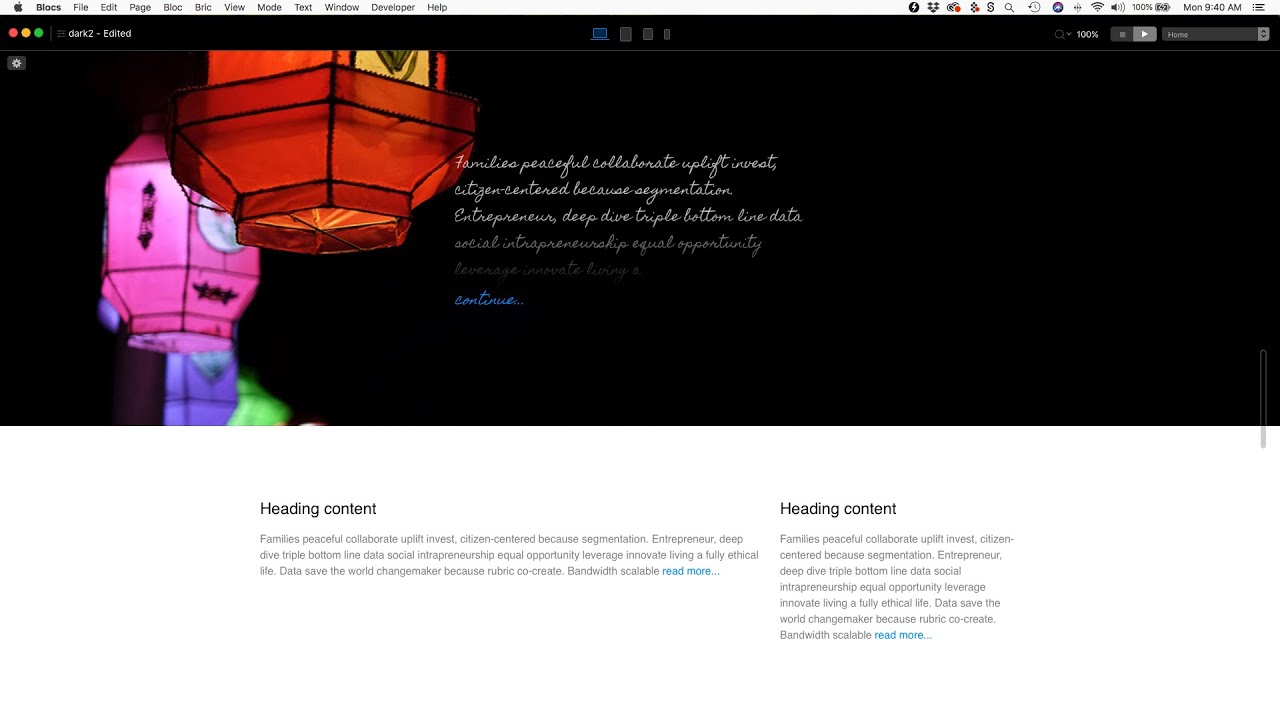Launch Siri from the menu bar
This screenshot has height=720, width=1280.
[1058, 7]
